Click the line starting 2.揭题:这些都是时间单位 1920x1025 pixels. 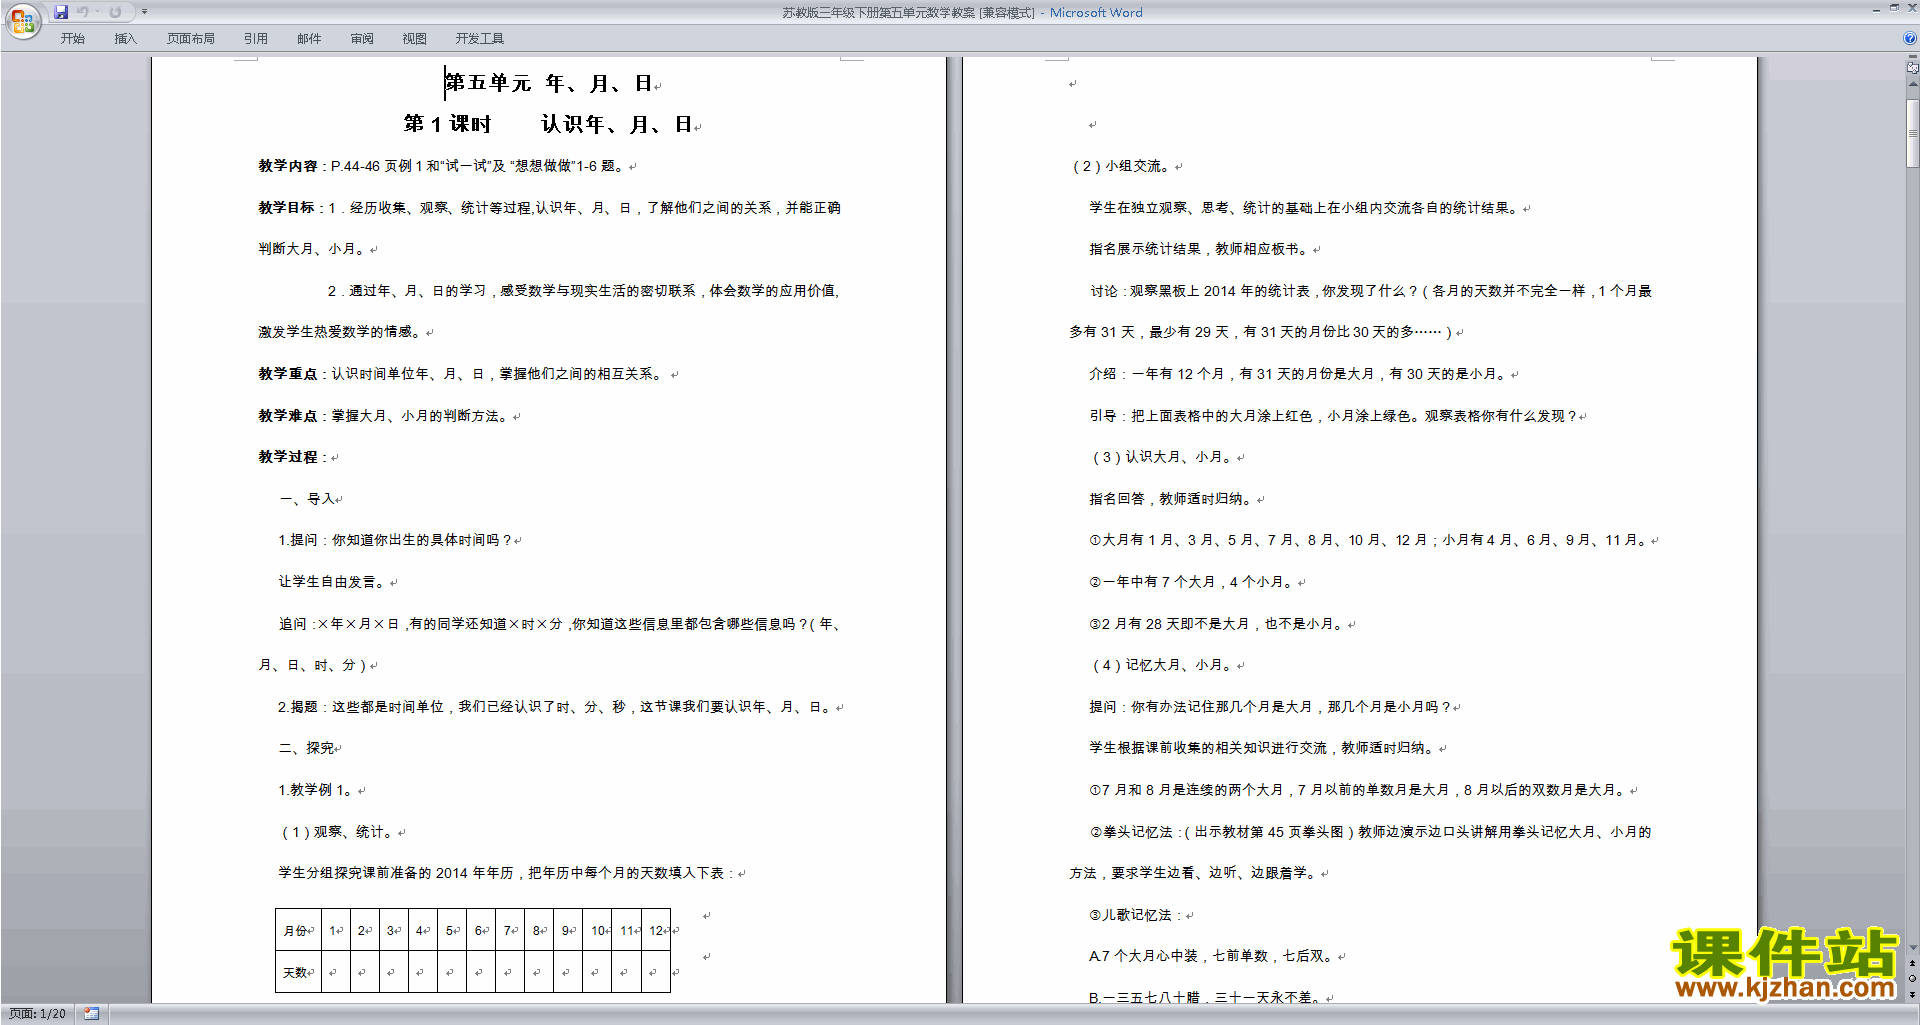pos(556,707)
